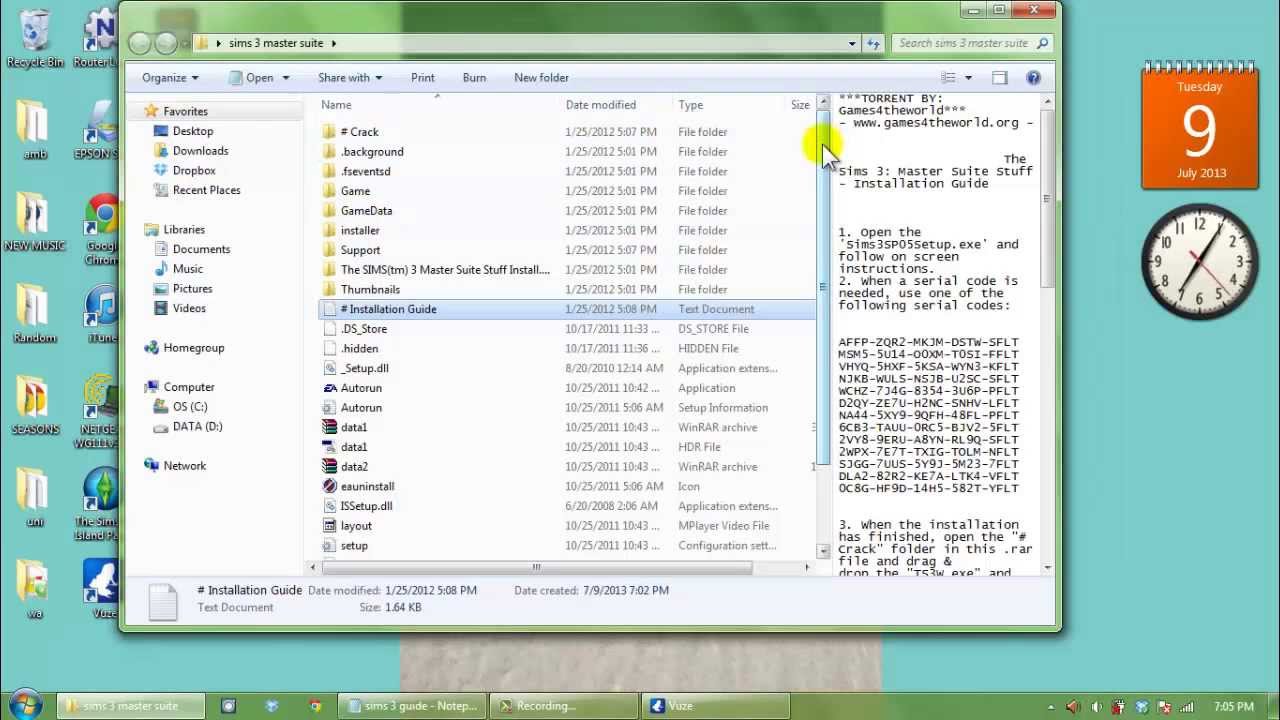Select DATA (D:) drive
1280x720 pixels.
[x=197, y=426]
